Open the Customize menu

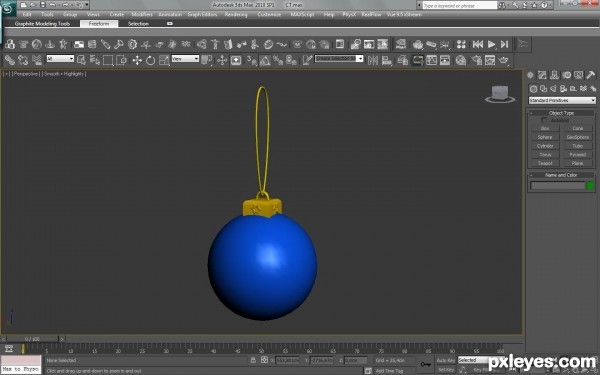(x=269, y=14)
